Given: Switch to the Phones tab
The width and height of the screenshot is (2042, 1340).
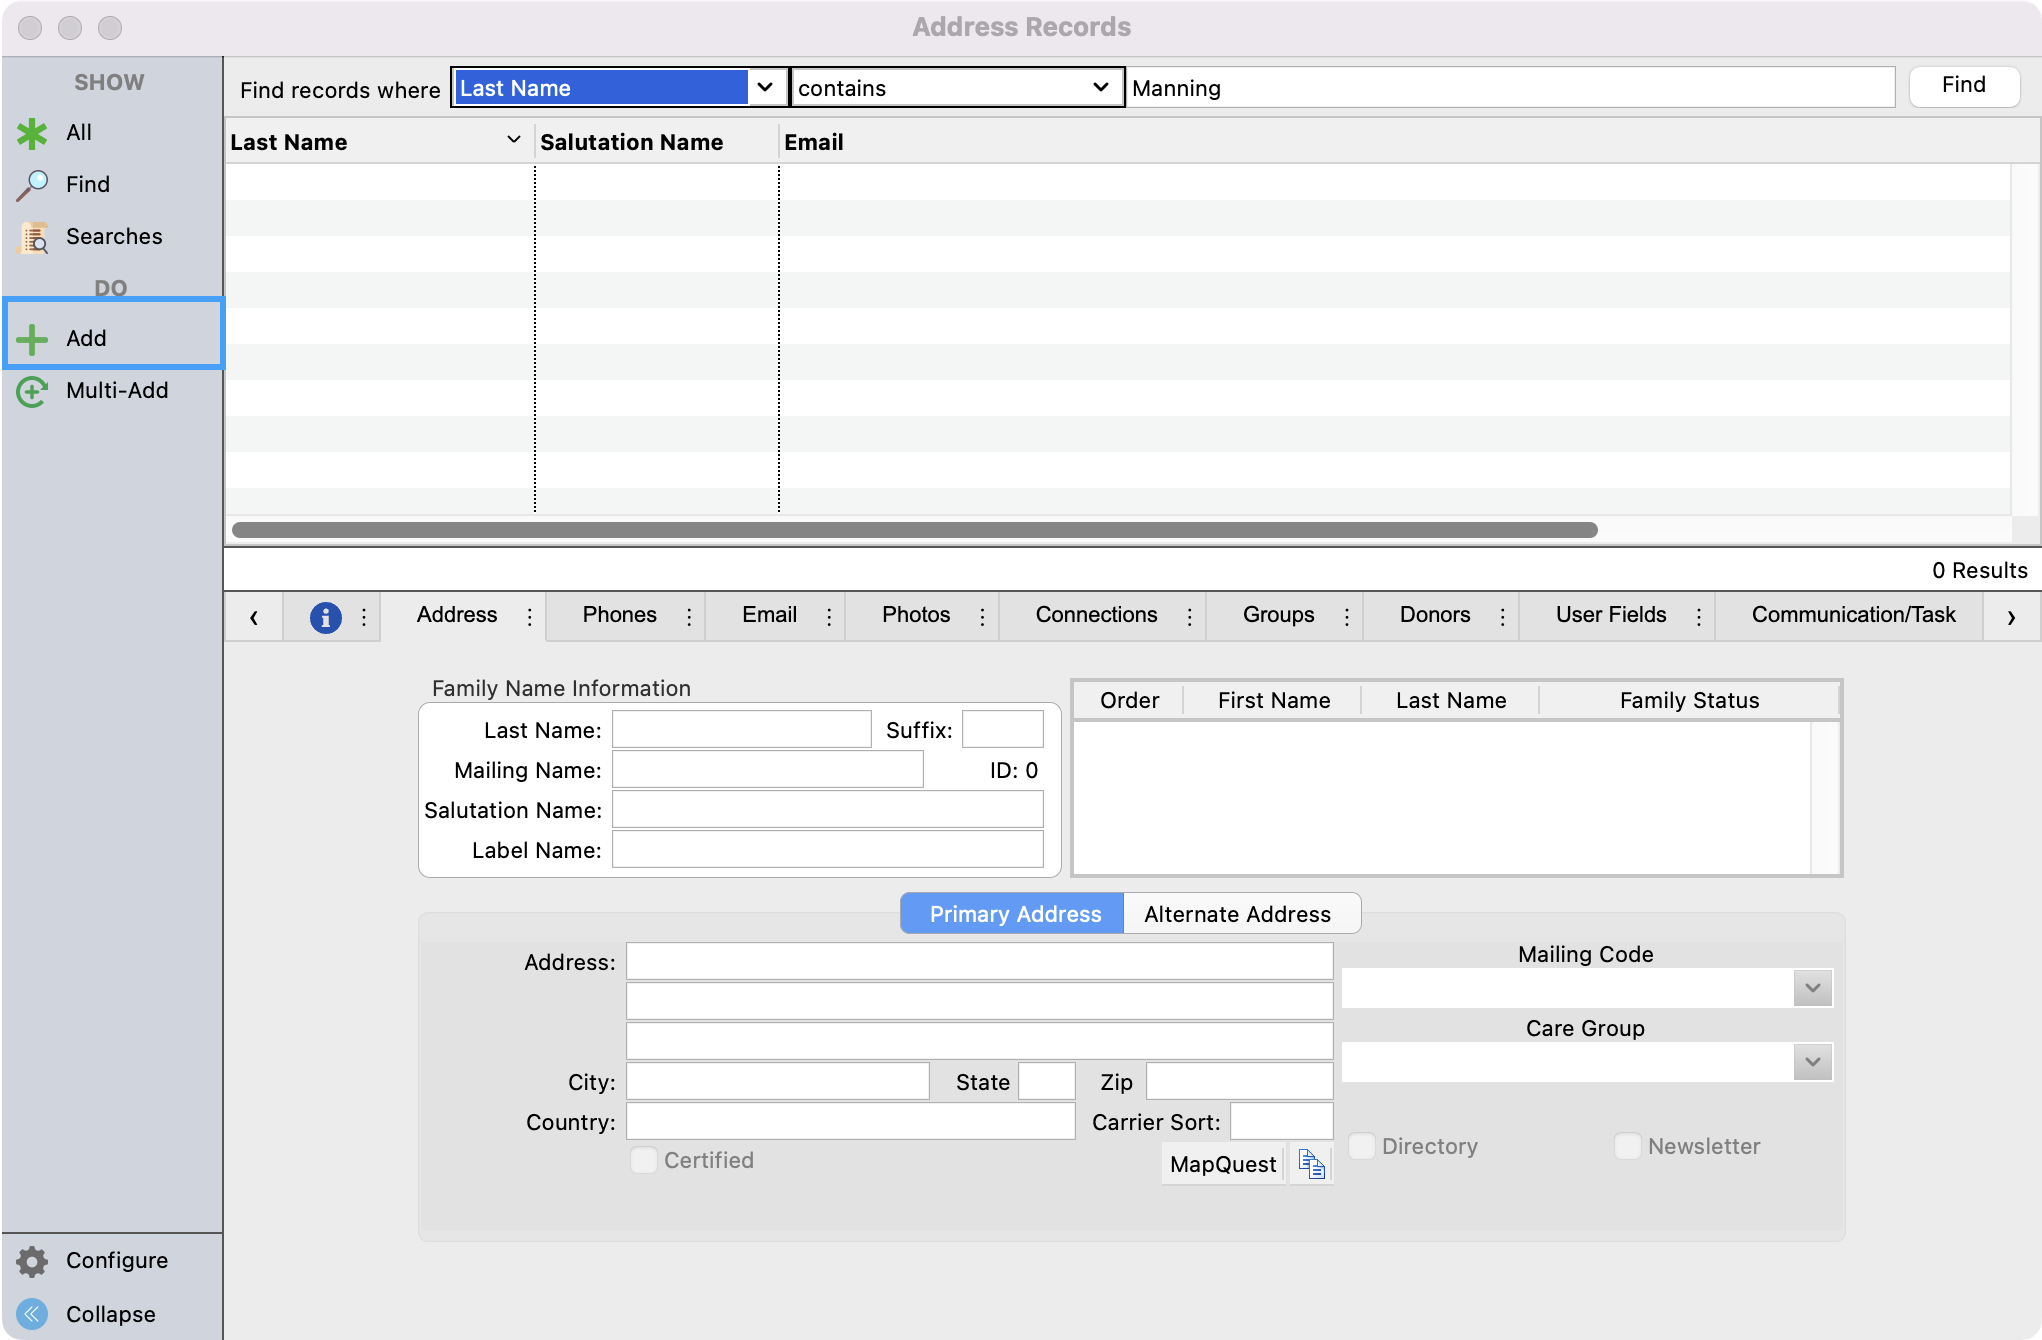Looking at the screenshot, I should (619, 615).
